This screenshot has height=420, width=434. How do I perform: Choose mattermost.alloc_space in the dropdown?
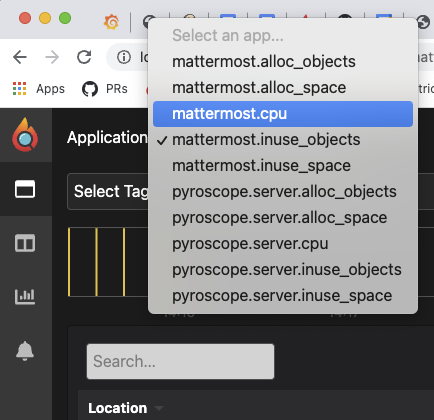coord(283,88)
